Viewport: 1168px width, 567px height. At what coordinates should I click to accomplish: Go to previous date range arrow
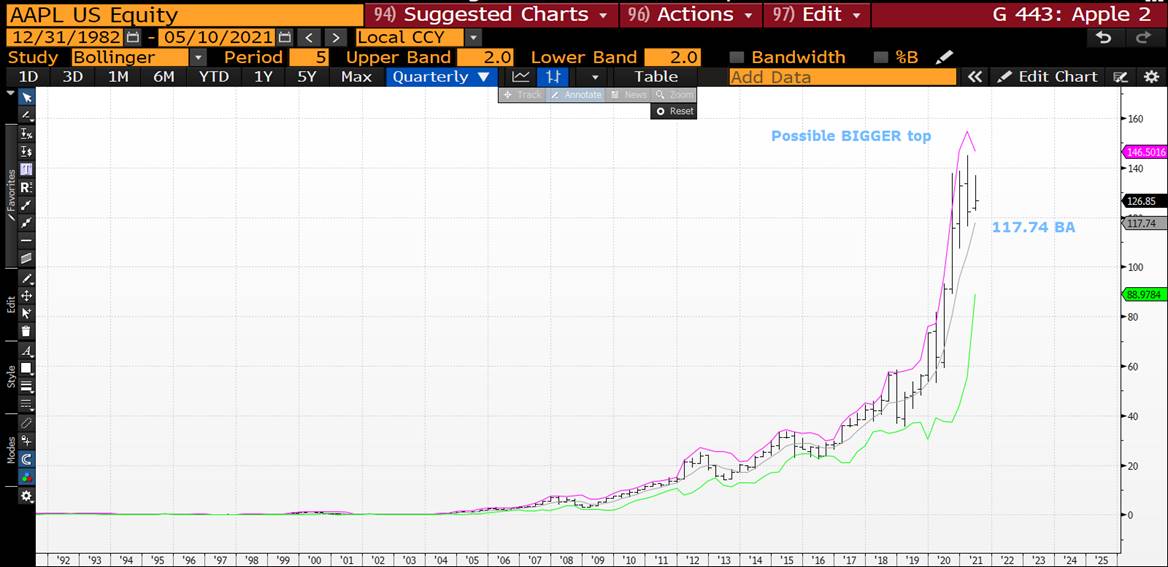click(310, 37)
